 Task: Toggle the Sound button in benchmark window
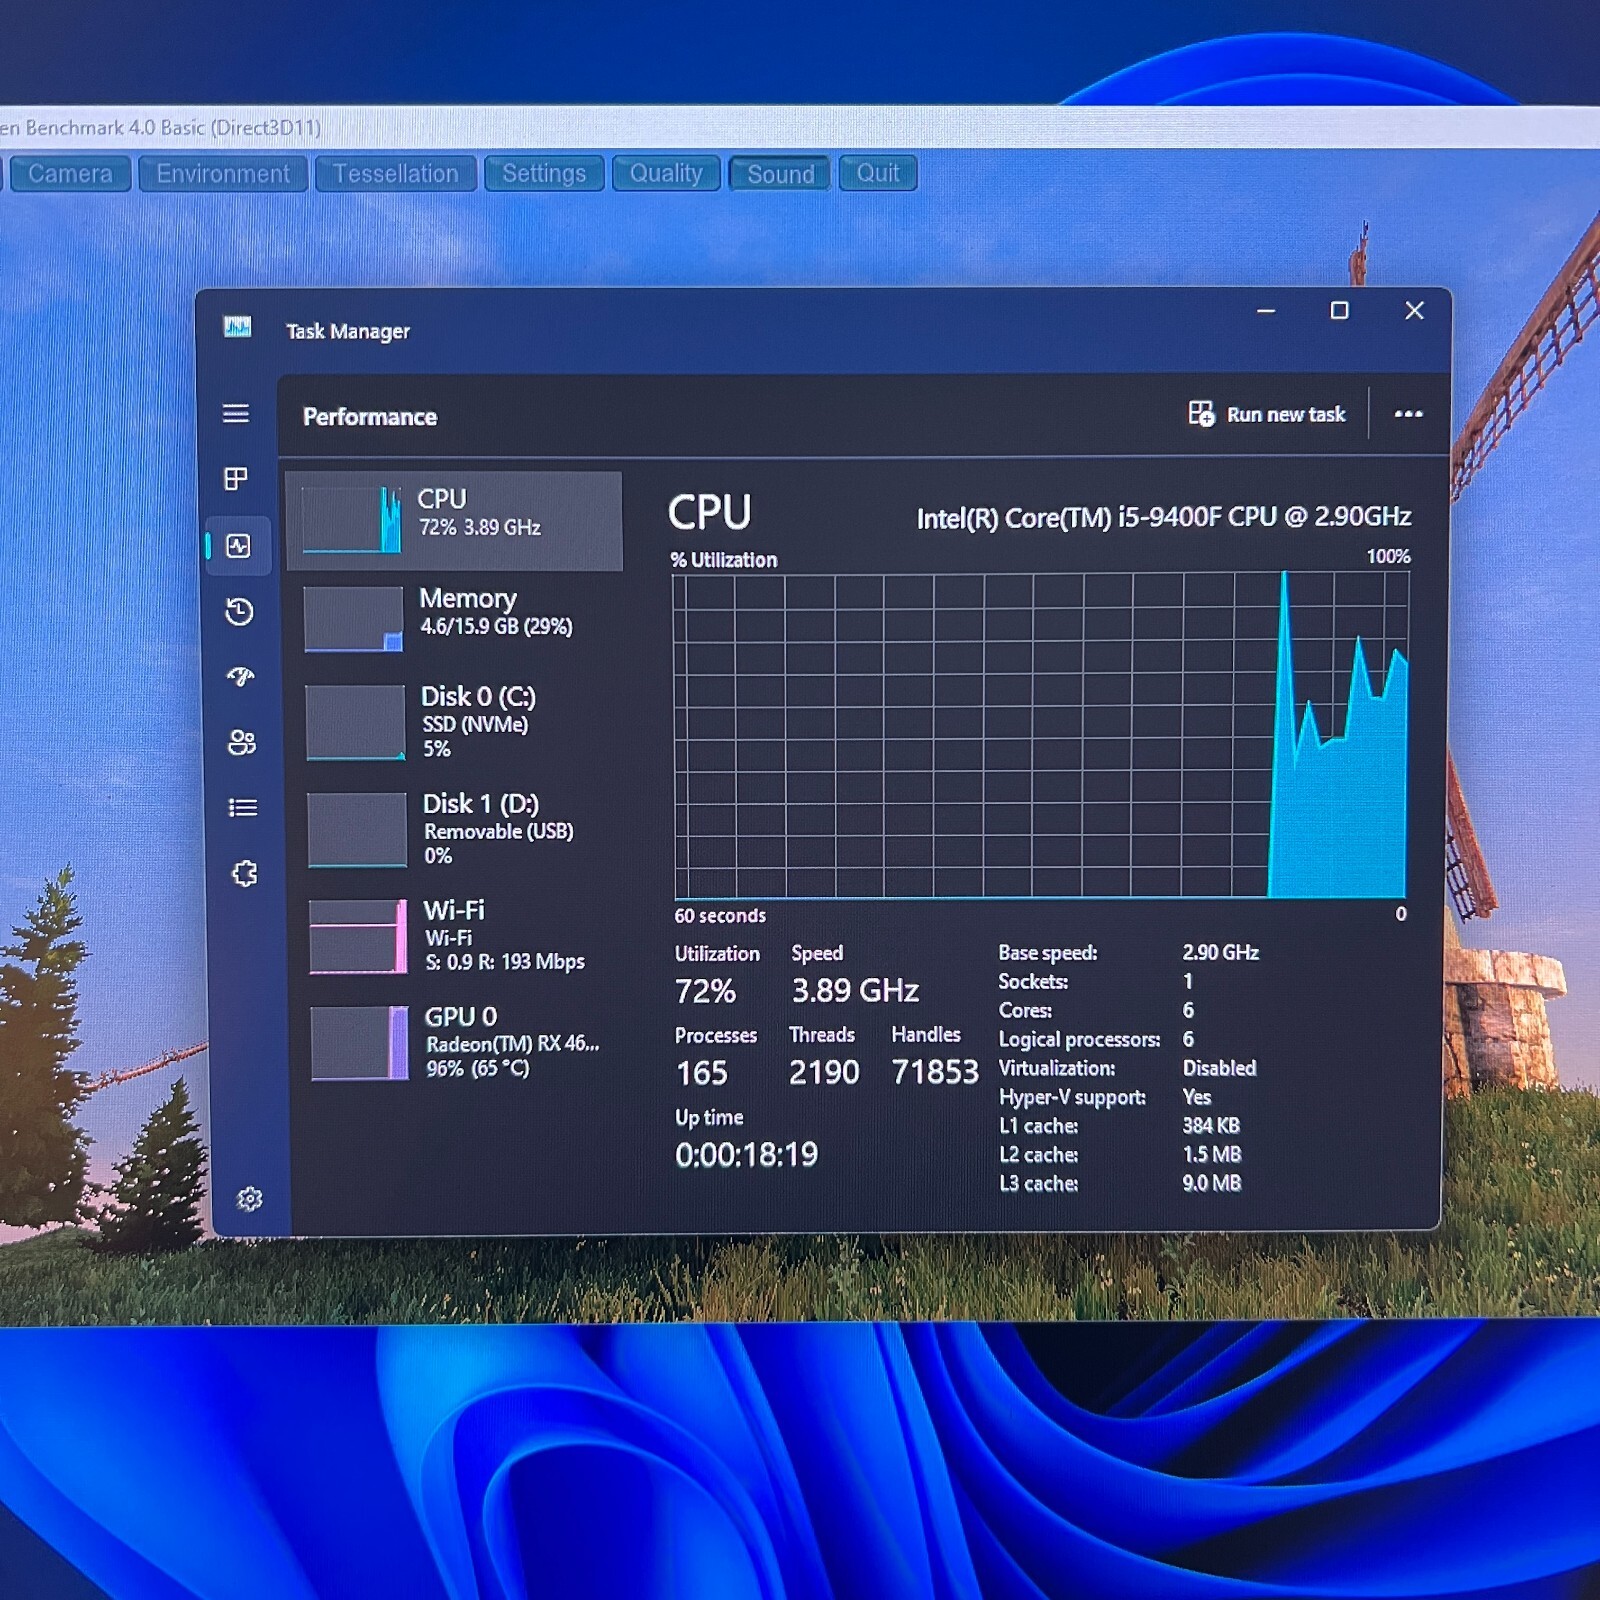pos(780,174)
